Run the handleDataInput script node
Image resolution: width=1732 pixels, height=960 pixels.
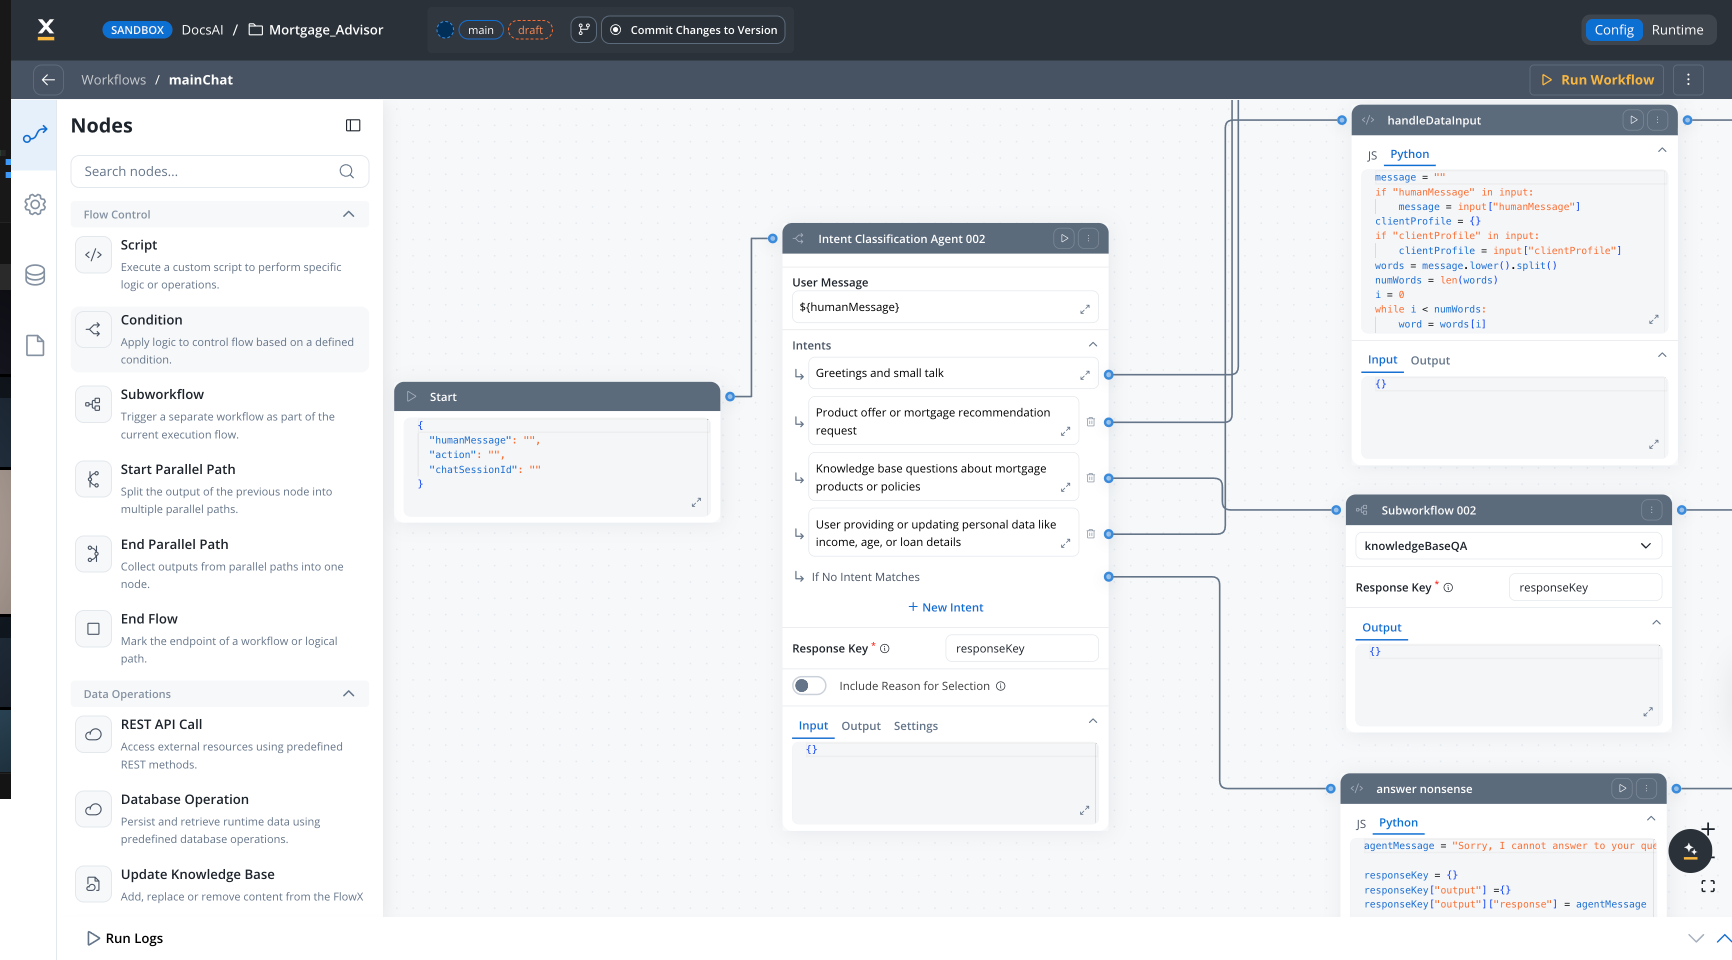coord(1632,119)
